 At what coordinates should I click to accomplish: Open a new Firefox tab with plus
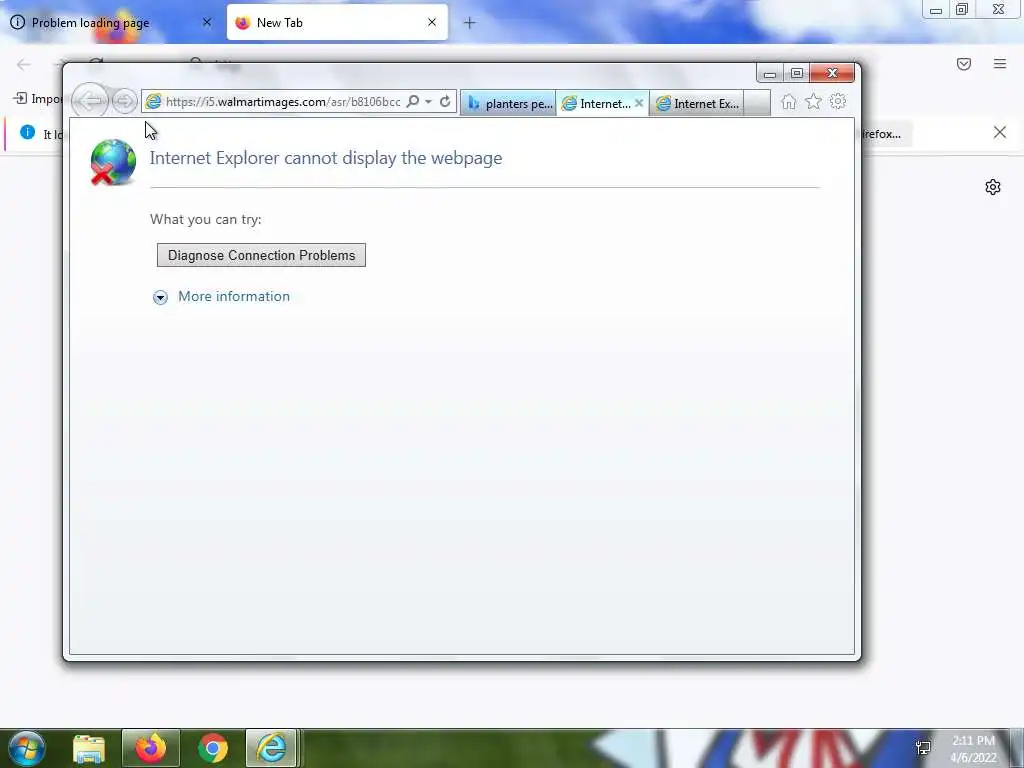click(470, 23)
